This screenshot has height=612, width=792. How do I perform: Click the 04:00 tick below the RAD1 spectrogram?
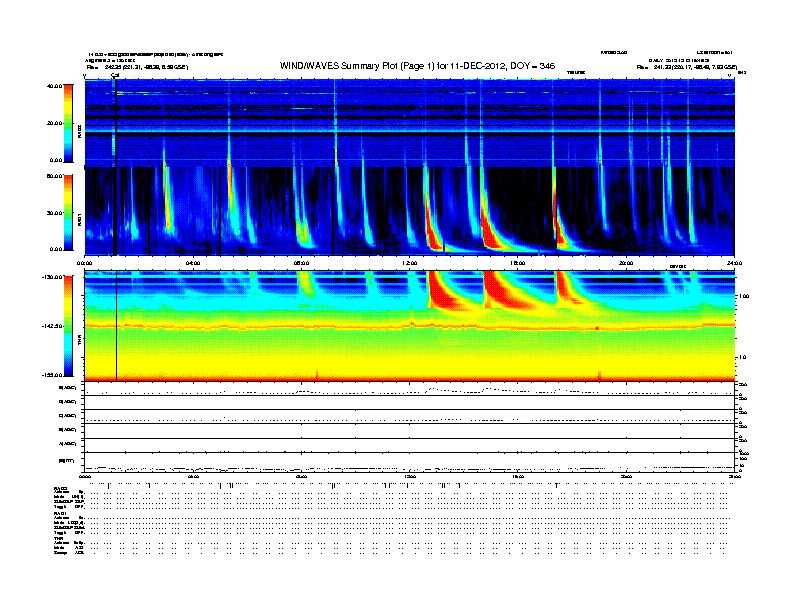(x=193, y=263)
